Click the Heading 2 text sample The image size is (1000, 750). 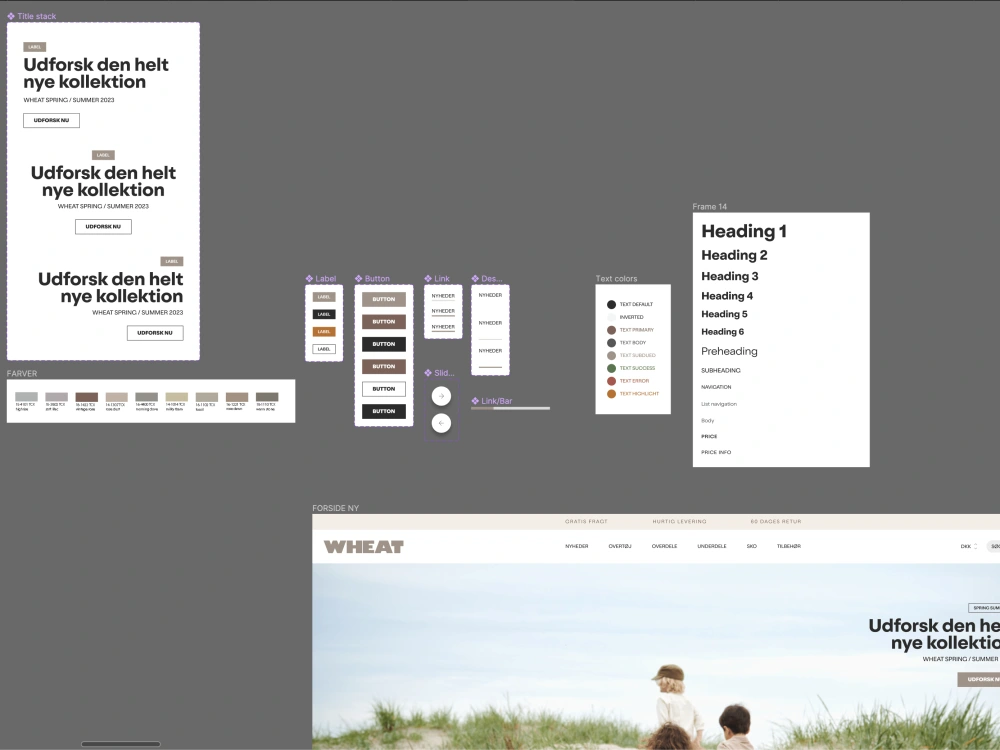735,255
